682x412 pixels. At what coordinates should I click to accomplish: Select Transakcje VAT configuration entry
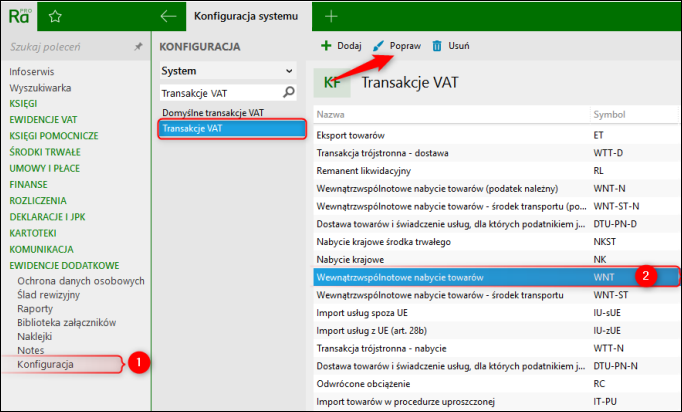pos(232,129)
